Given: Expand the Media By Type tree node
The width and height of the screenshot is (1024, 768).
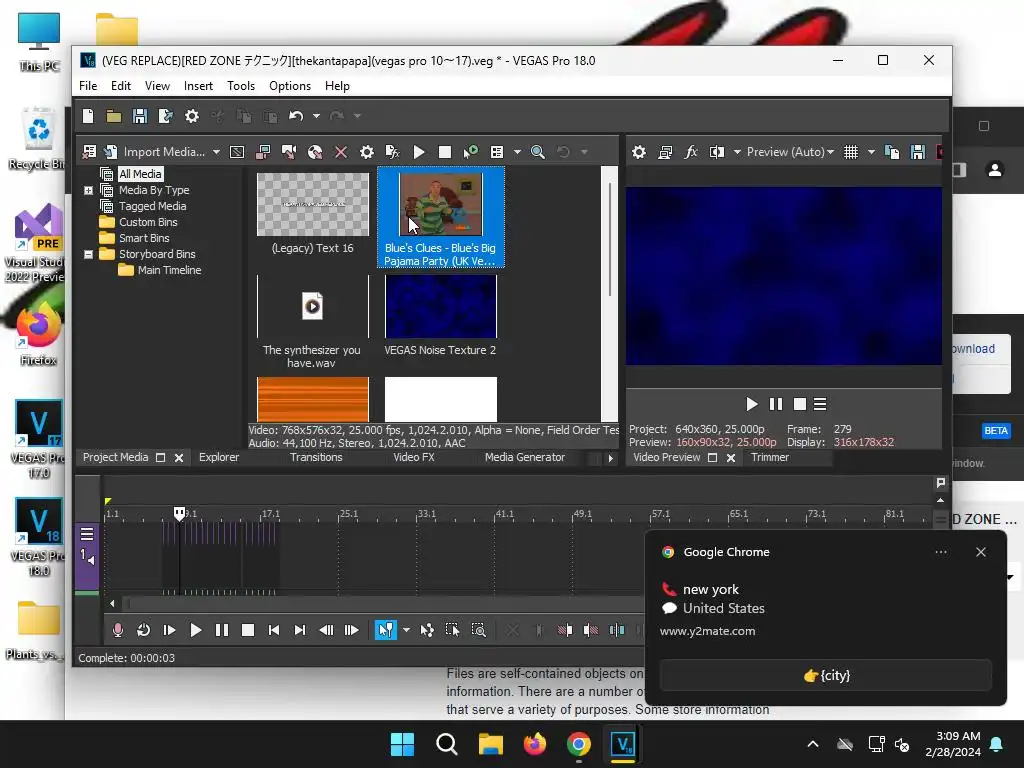Looking at the screenshot, I should (89, 190).
